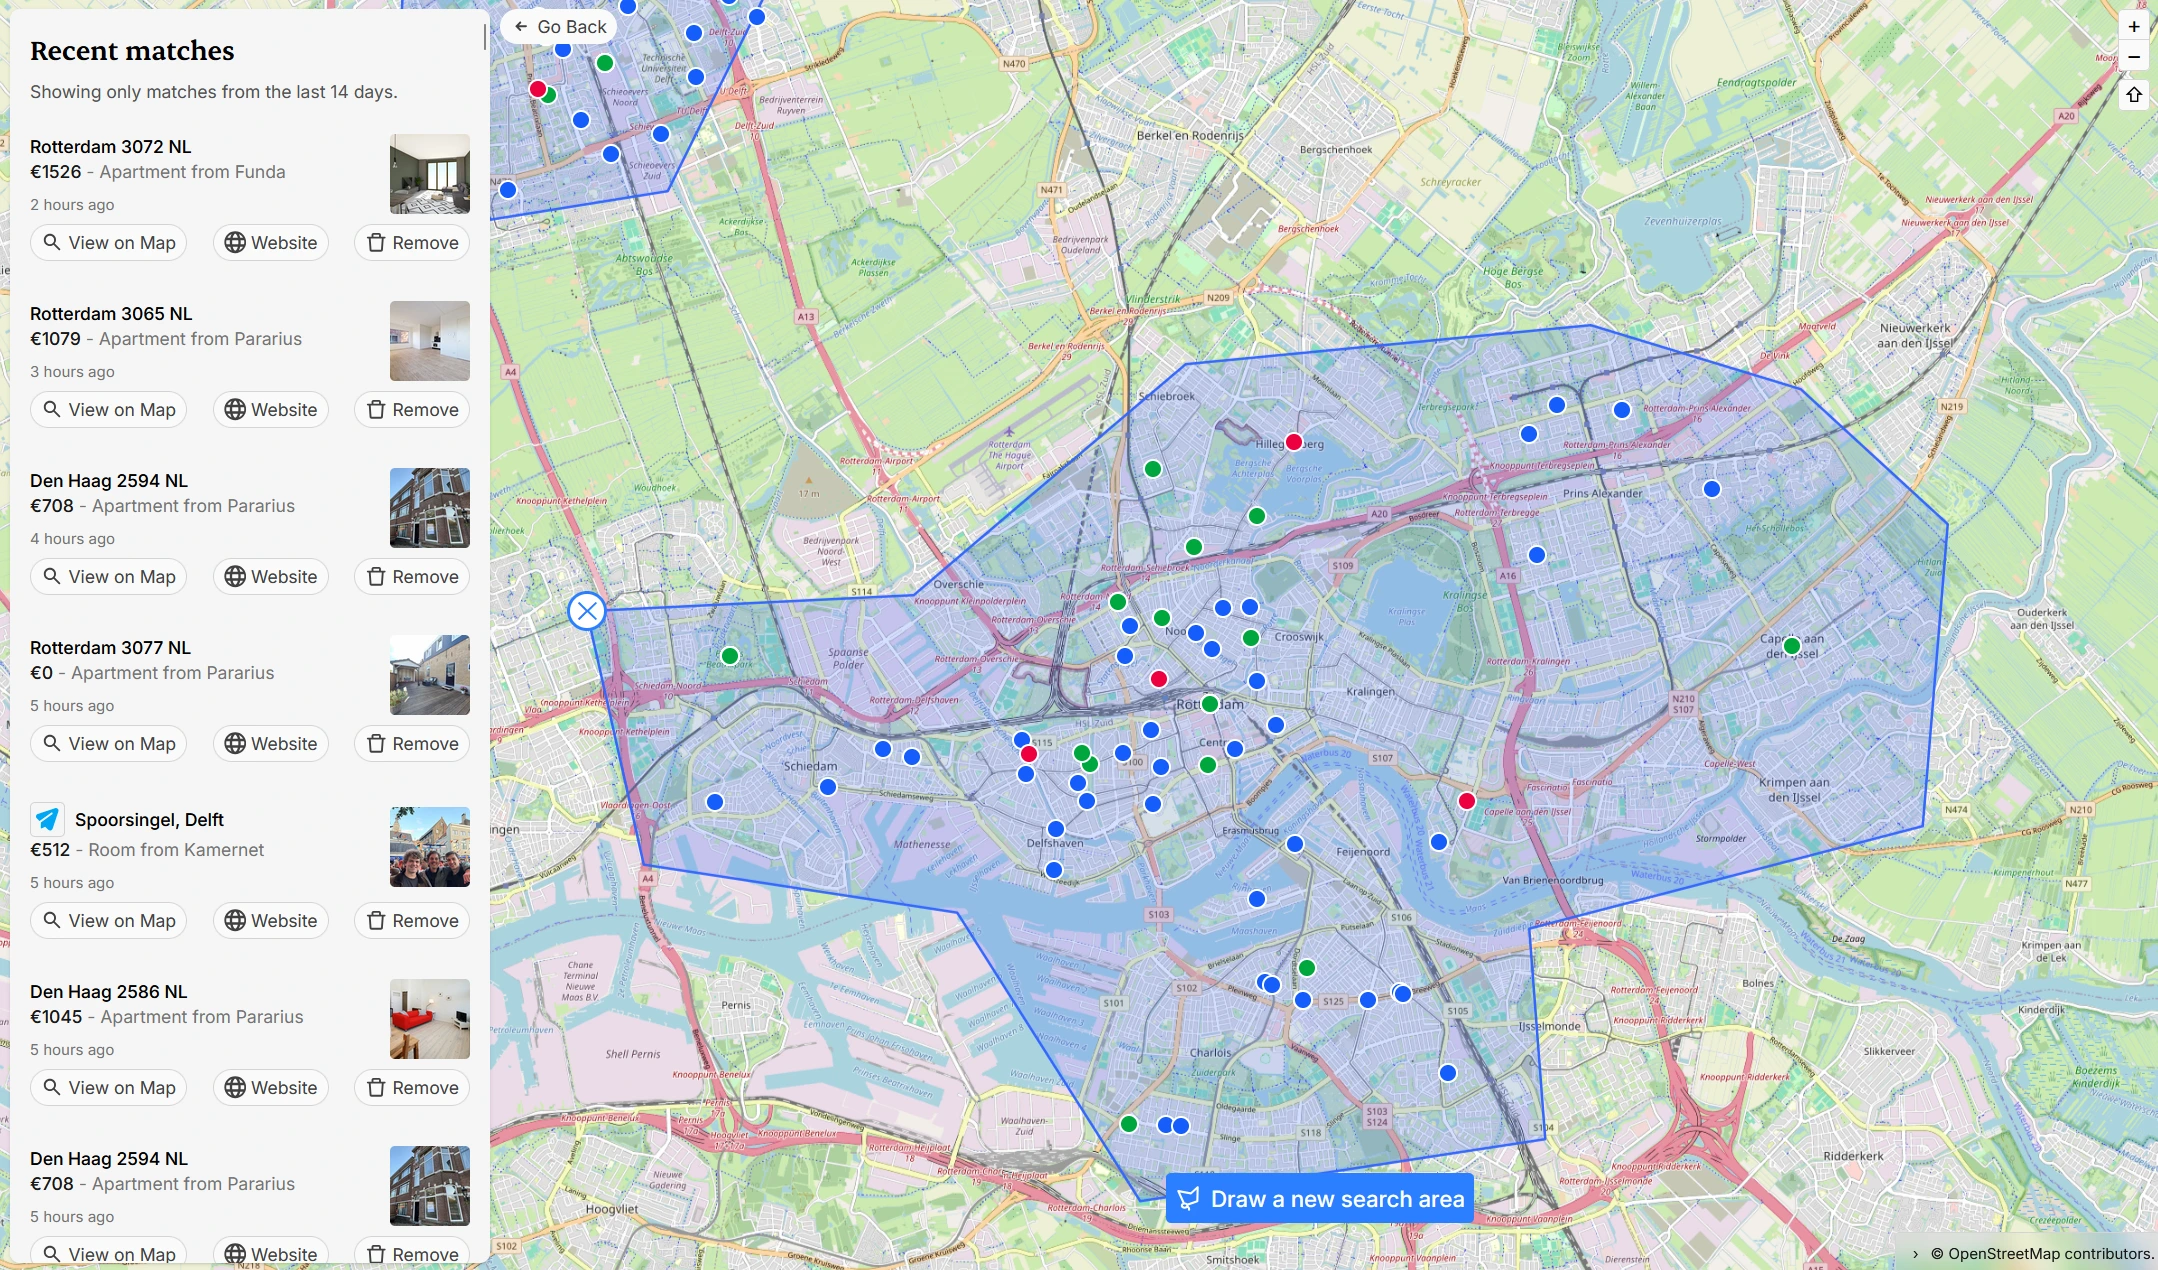Zoom out with the map minus button
The height and width of the screenshot is (1270, 2158).
(x=2133, y=57)
